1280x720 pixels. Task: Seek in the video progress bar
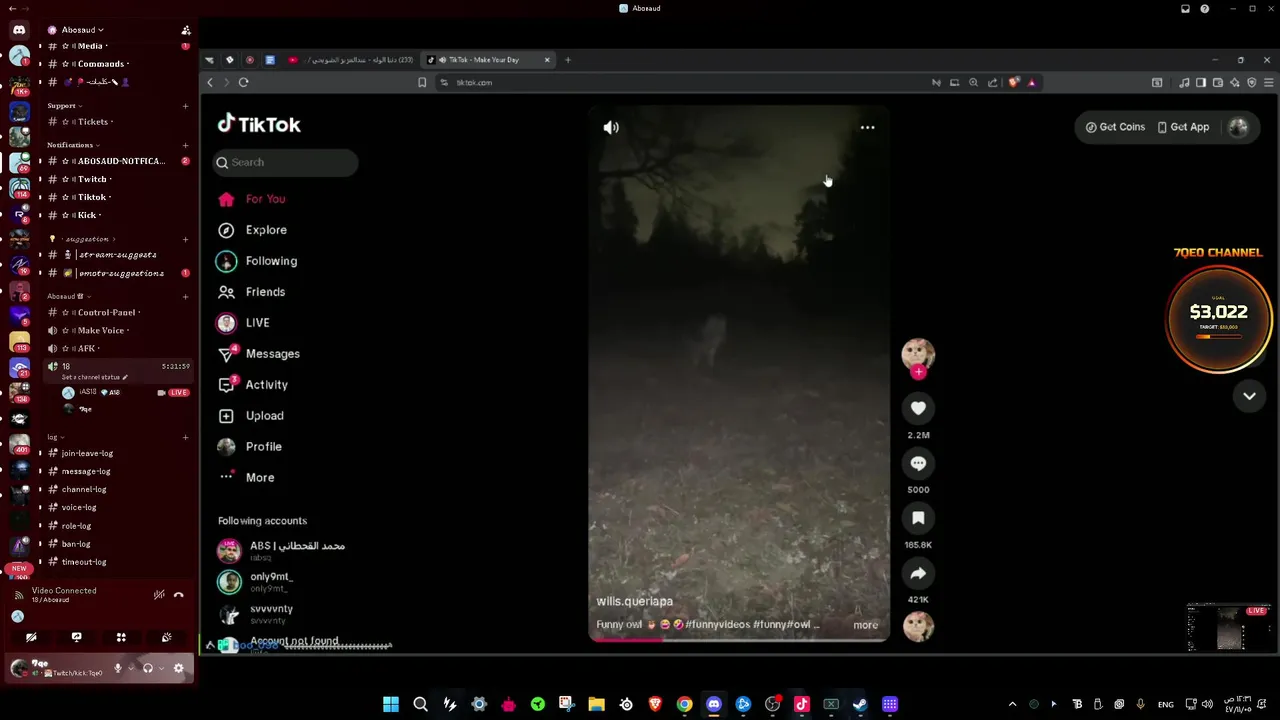738,639
